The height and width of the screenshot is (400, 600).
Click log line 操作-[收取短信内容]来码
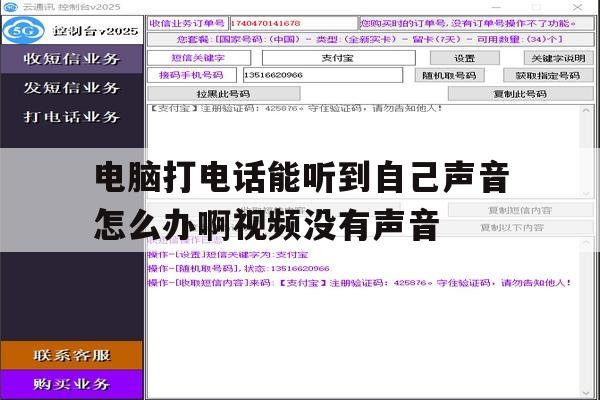[x=360, y=283]
